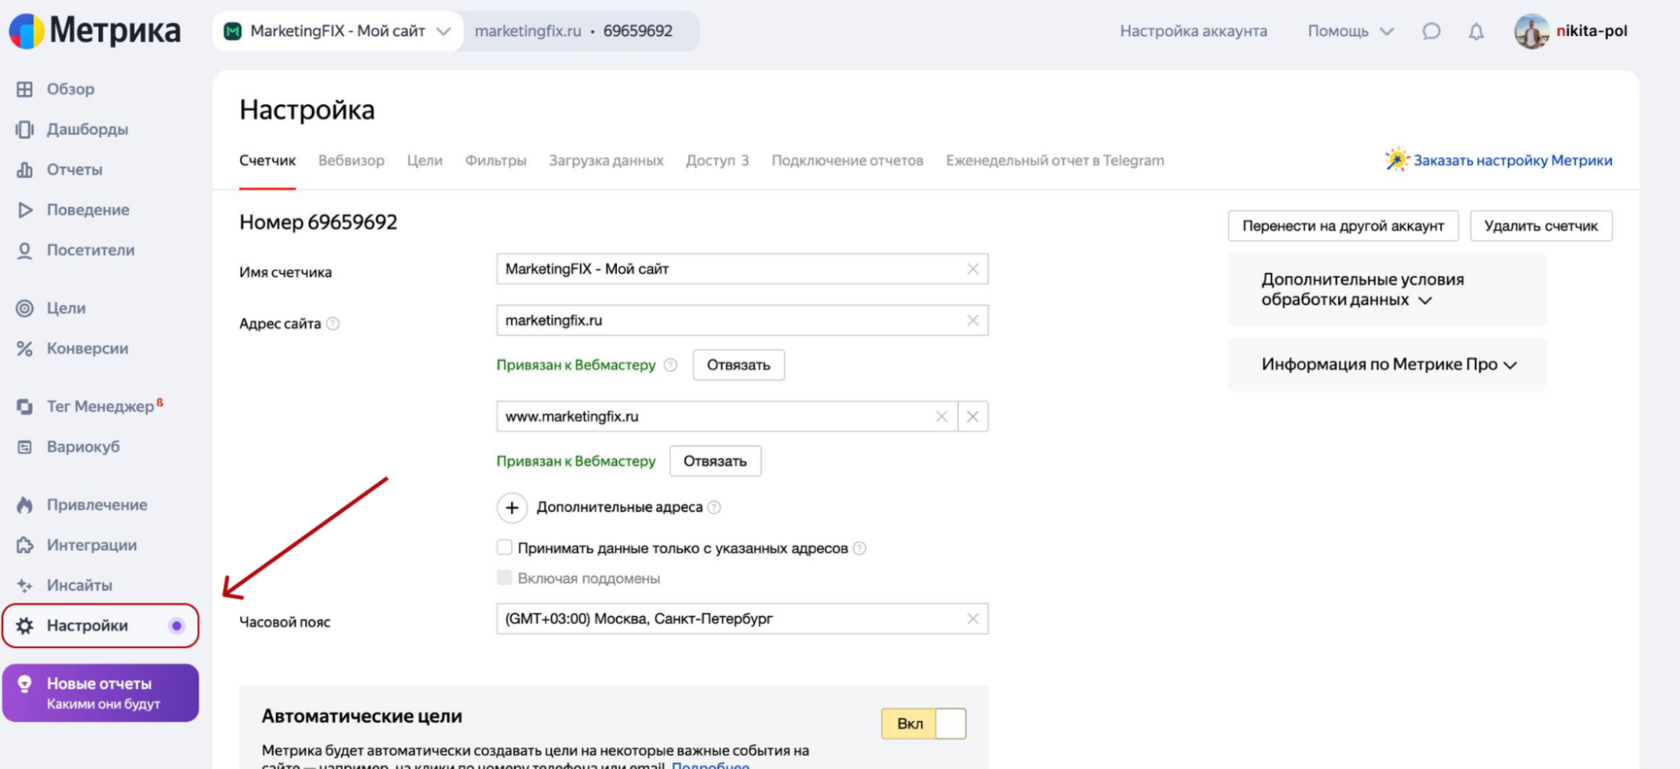This screenshot has width=1680, height=769.
Task: Click the time zone input field
Action: tap(730, 619)
